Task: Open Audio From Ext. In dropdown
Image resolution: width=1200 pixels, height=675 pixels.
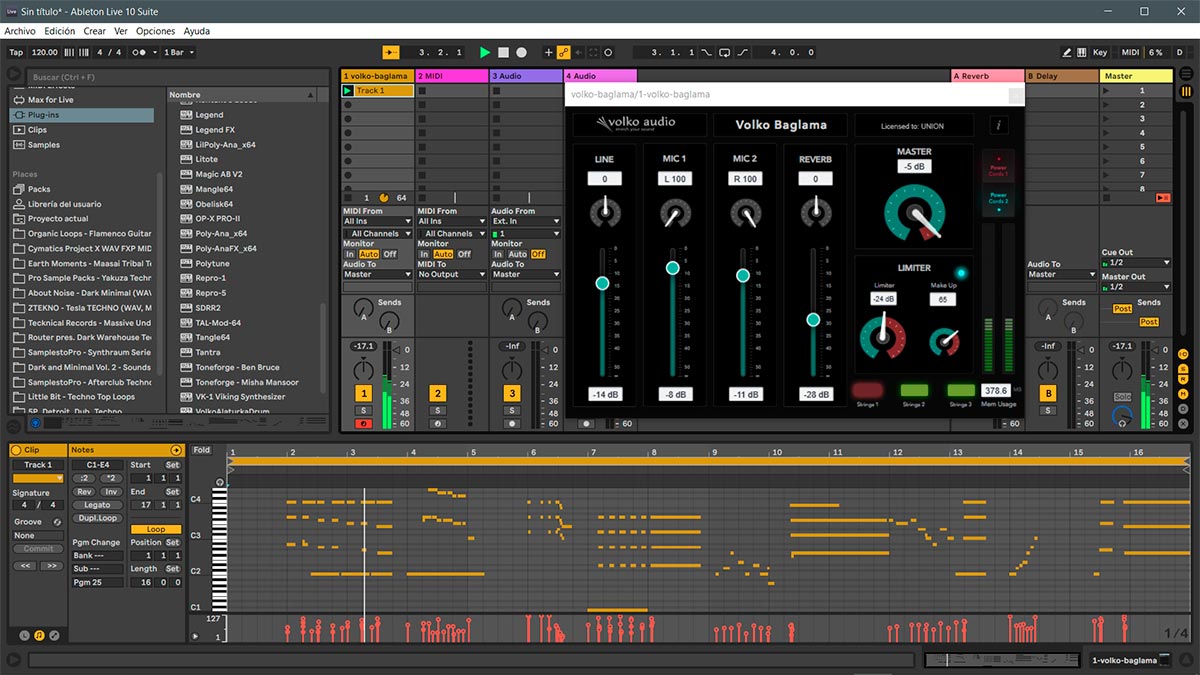Action: [x=524, y=221]
